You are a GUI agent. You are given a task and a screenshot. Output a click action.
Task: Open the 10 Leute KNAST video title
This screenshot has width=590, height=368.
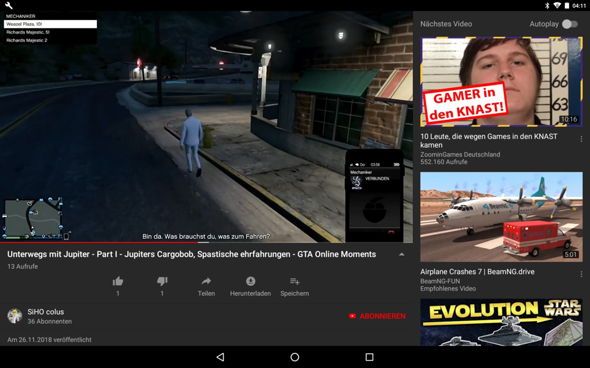[x=489, y=141]
